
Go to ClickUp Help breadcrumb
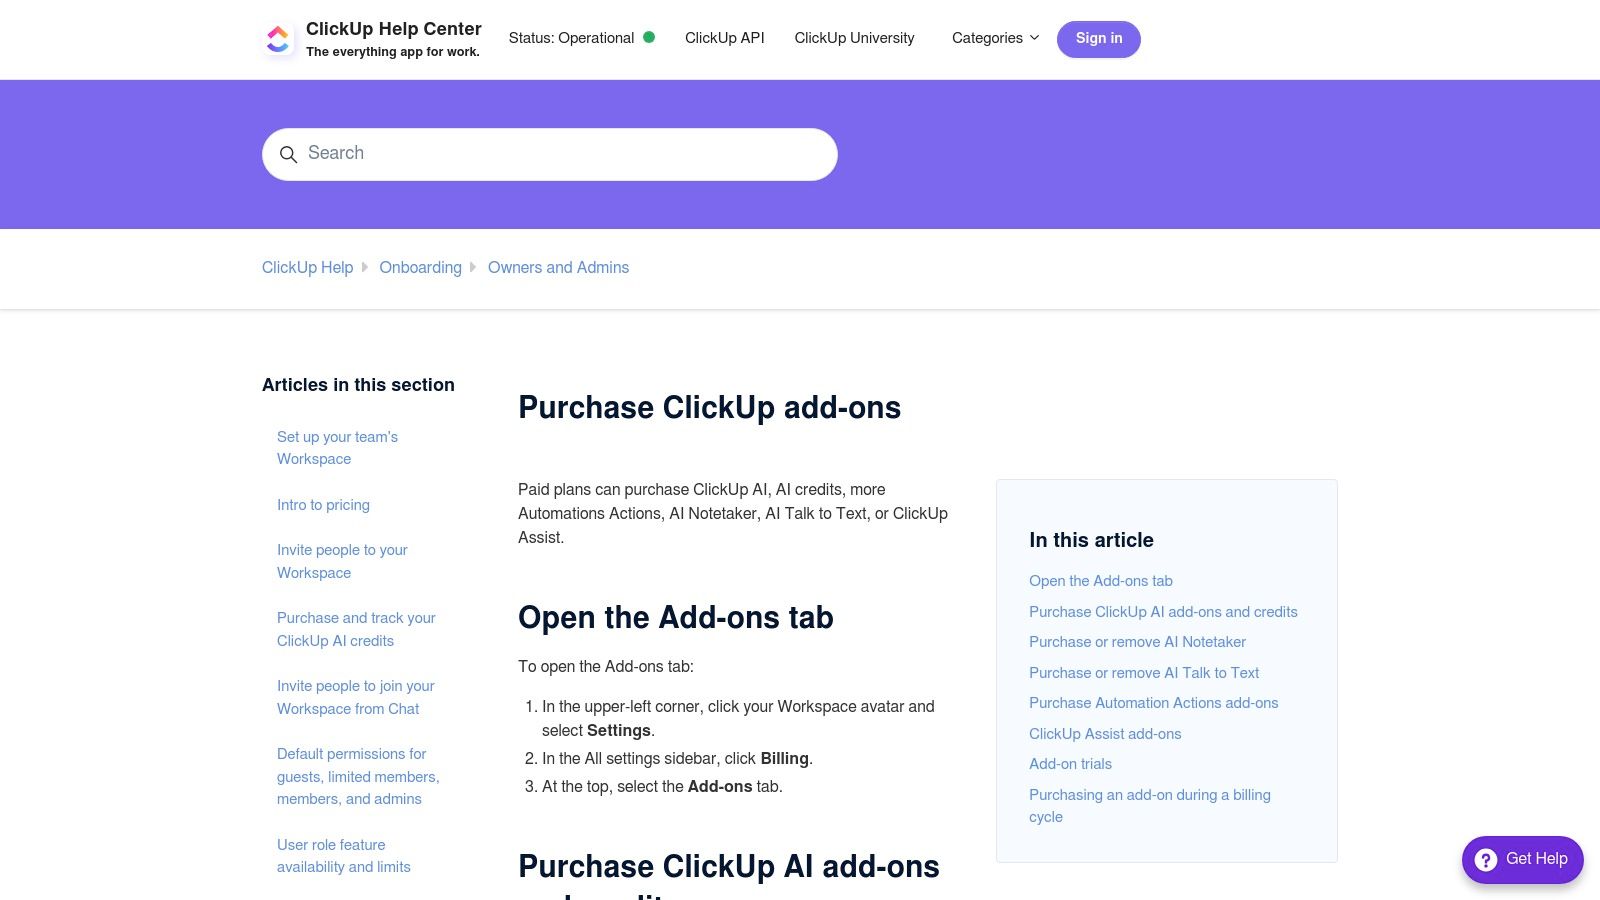click(x=308, y=268)
